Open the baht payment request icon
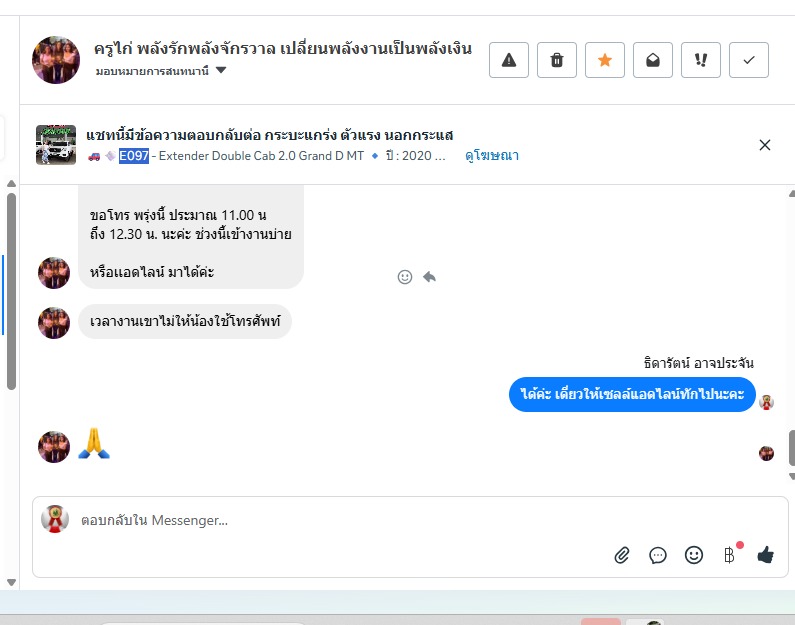The width and height of the screenshot is (795, 625). point(730,555)
